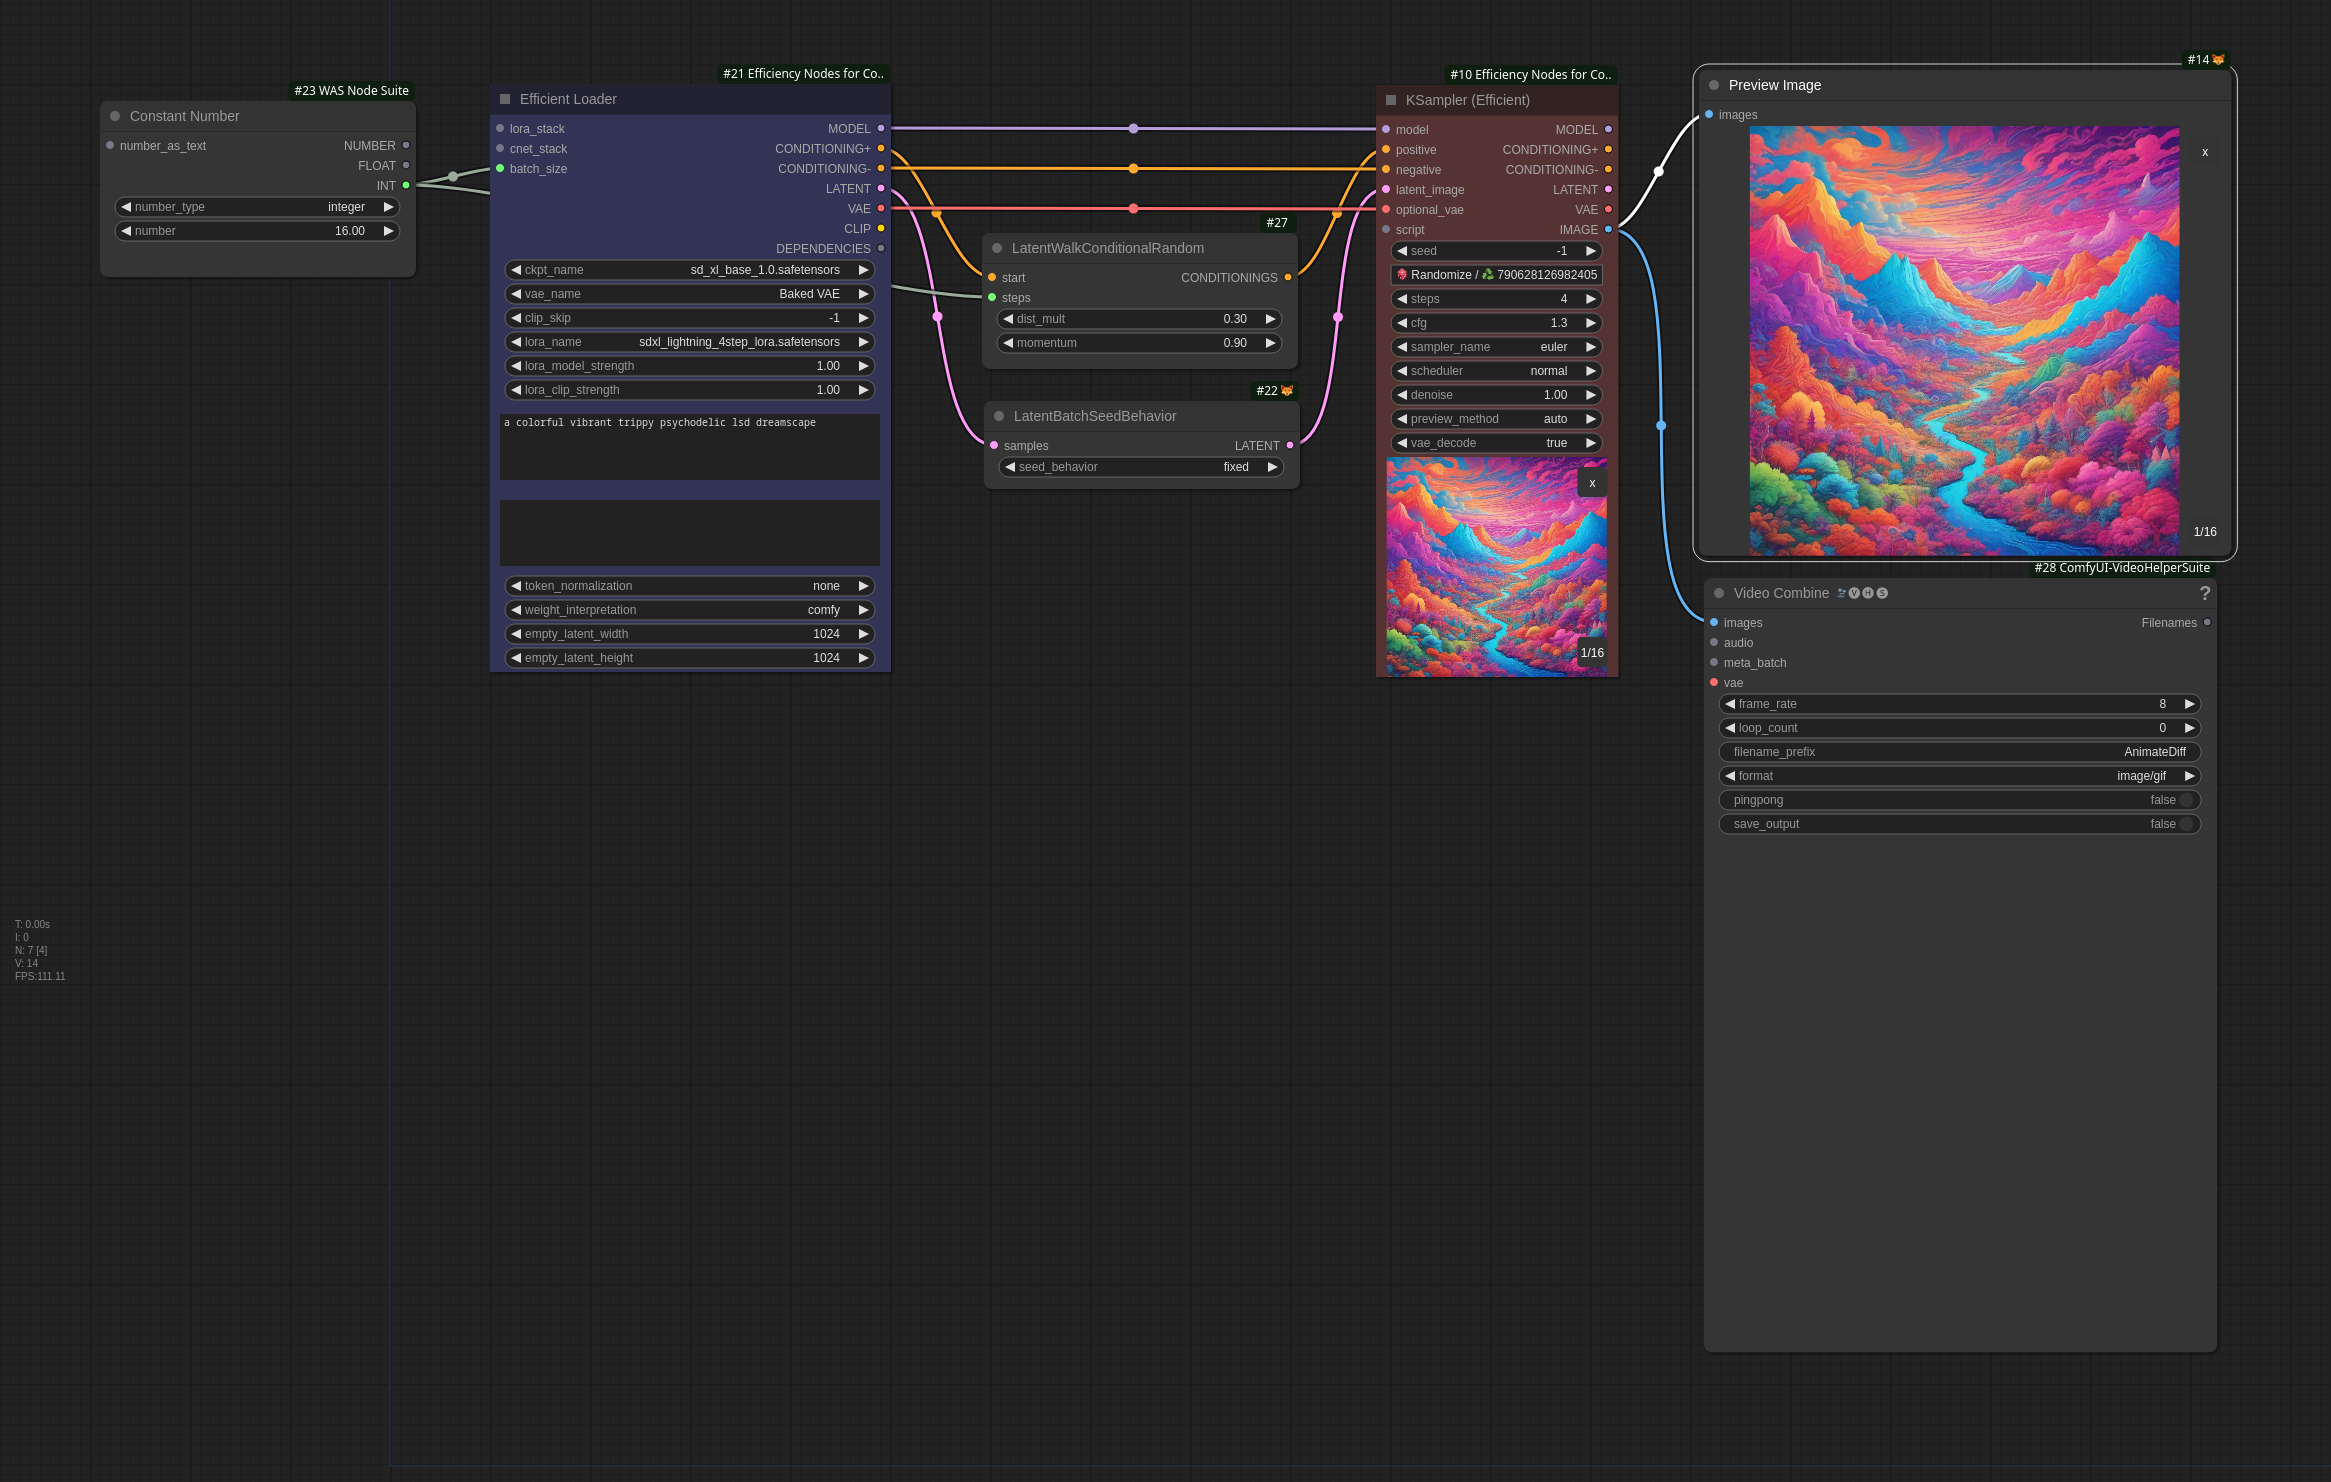Close the large preview image with x
Viewport: 2331px width, 1482px height.
[2205, 153]
